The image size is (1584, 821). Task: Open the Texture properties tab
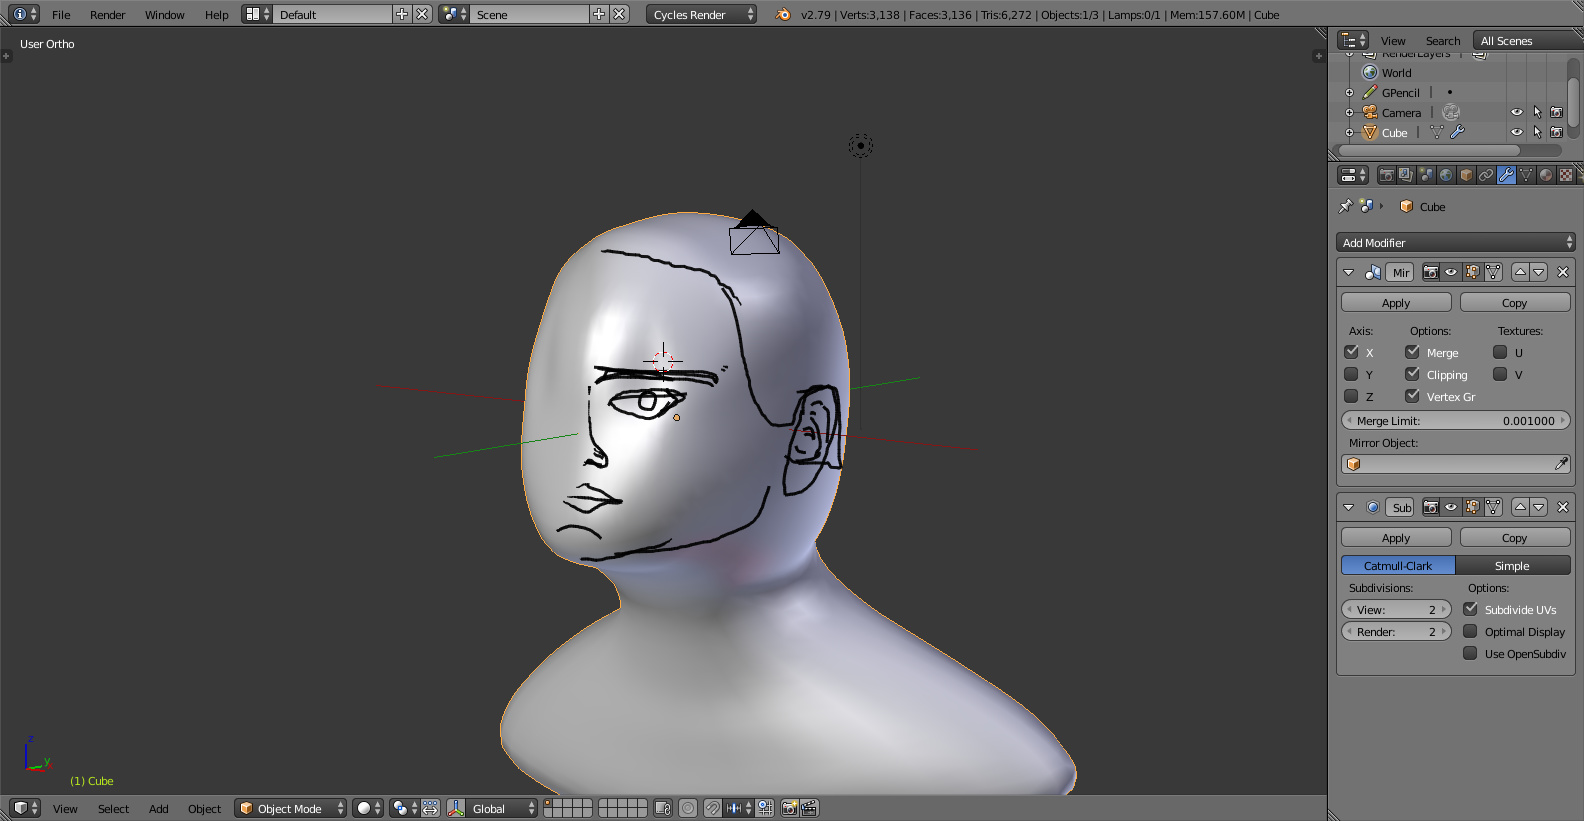tap(1566, 175)
